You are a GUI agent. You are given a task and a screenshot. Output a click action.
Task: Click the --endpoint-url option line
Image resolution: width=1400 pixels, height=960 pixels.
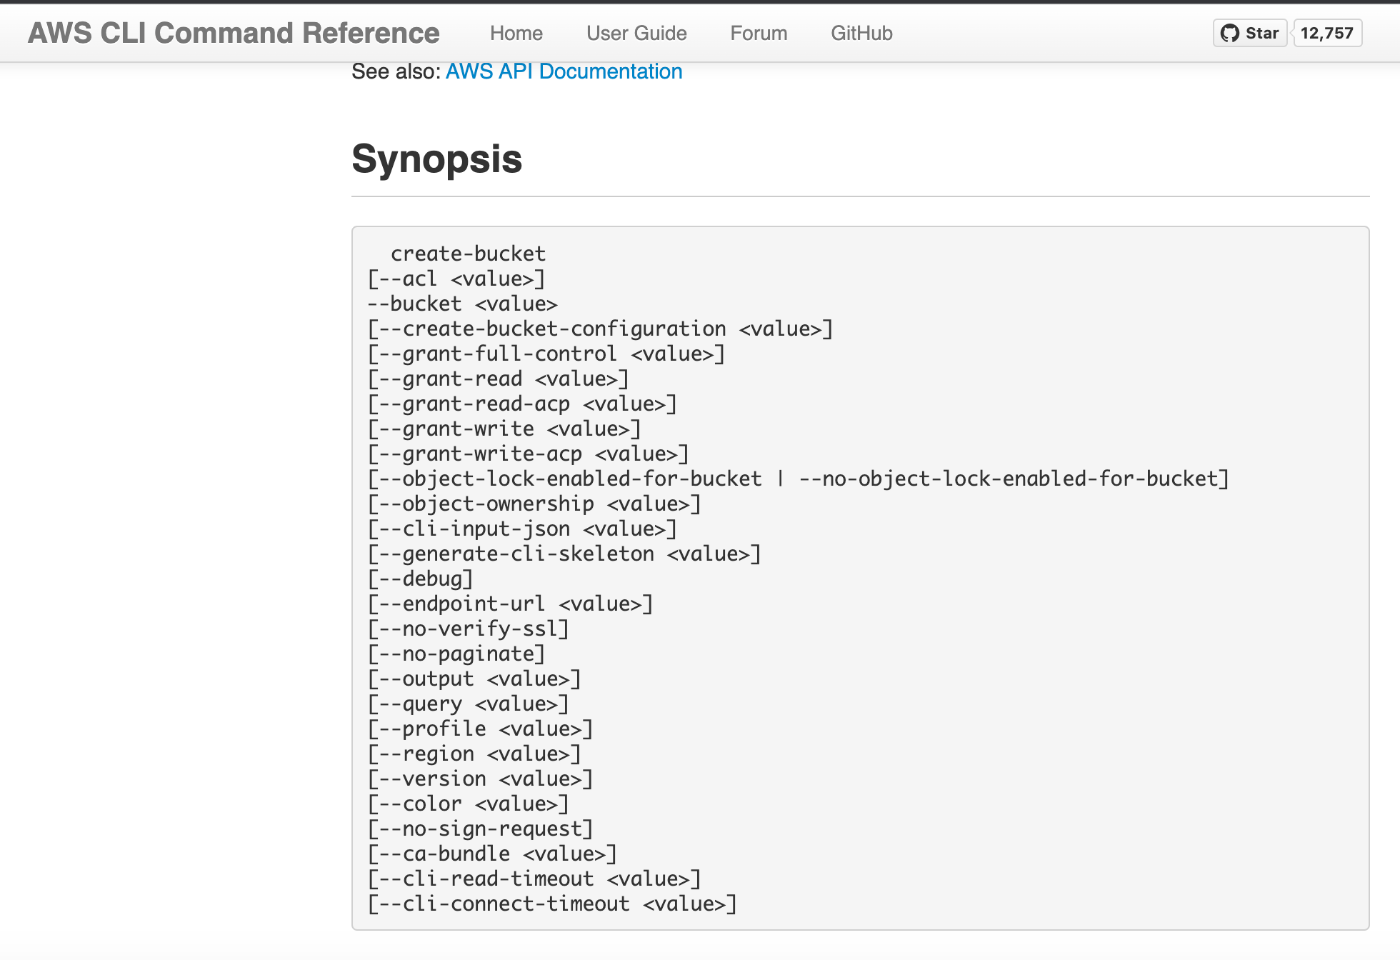point(510,604)
